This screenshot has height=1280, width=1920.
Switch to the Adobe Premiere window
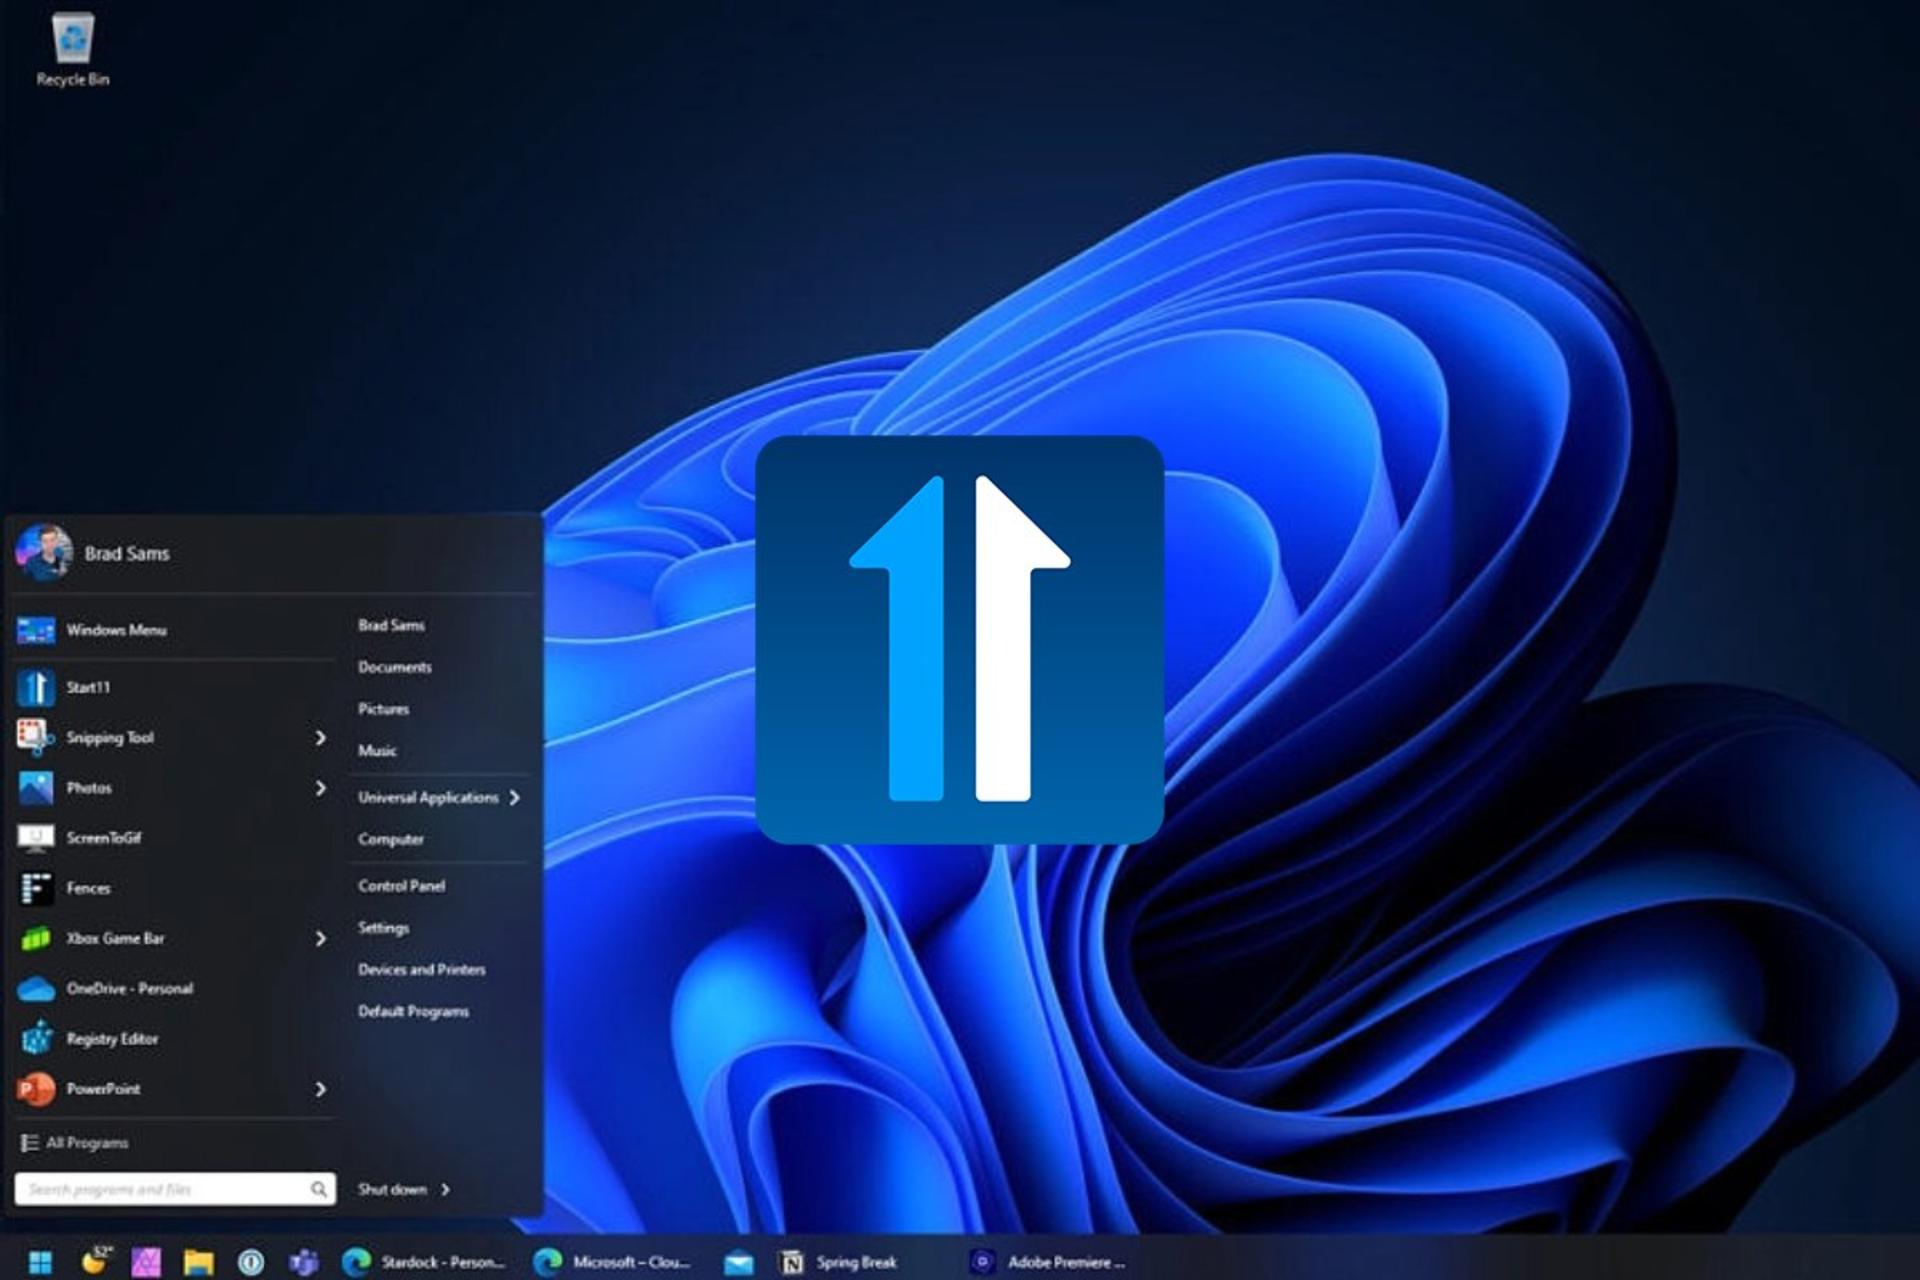click(1050, 1262)
